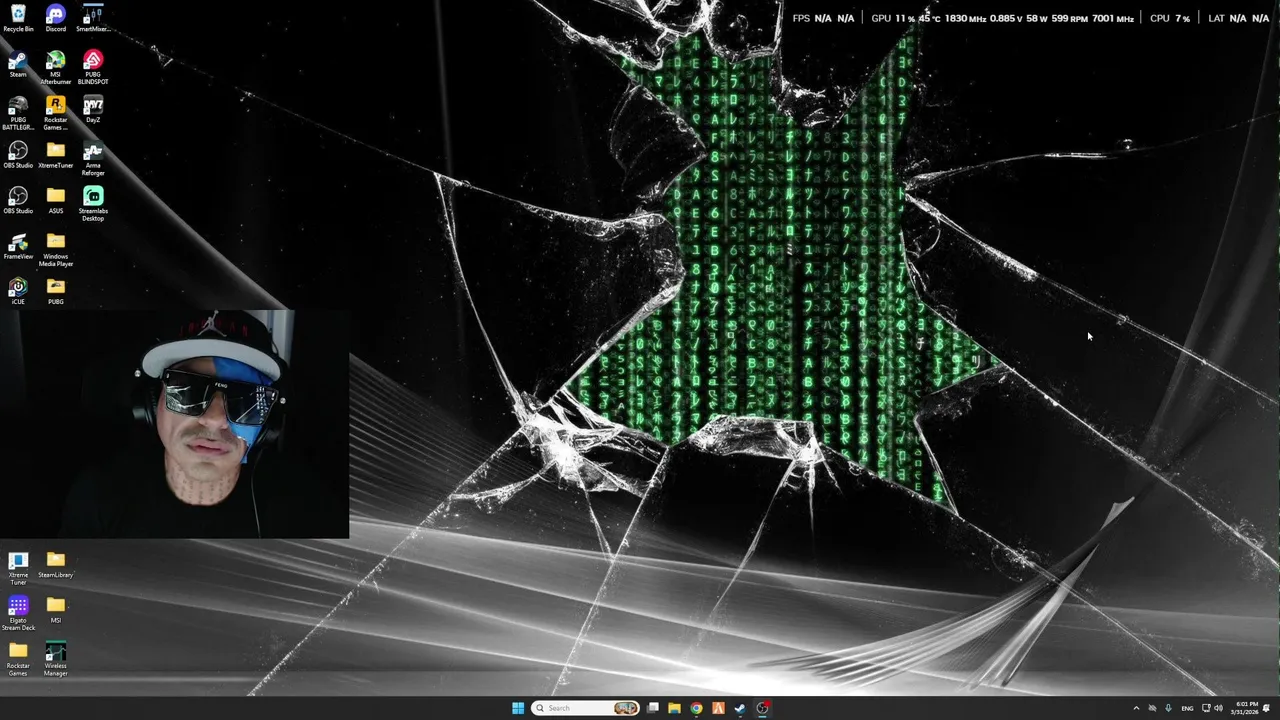Select the webcam overlay of streamer
The height and width of the screenshot is (720, 1280).
[x=175, y=424]
